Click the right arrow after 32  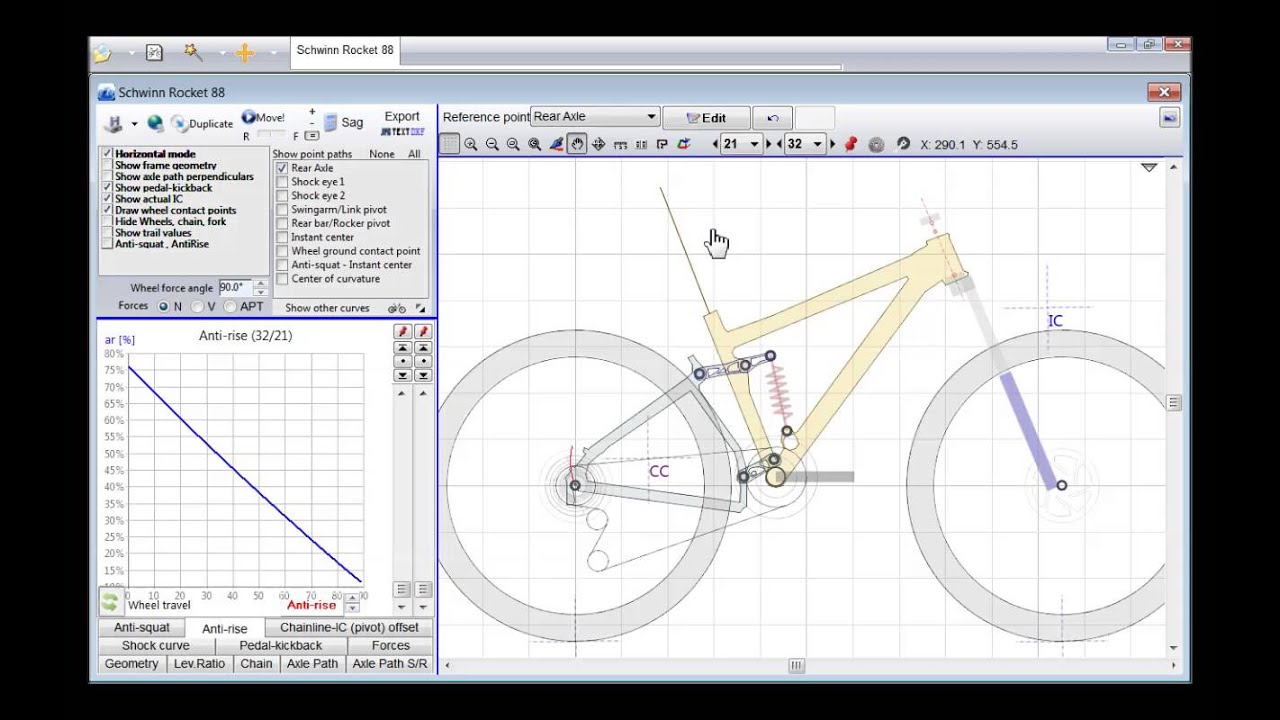[x=833, y=144]
